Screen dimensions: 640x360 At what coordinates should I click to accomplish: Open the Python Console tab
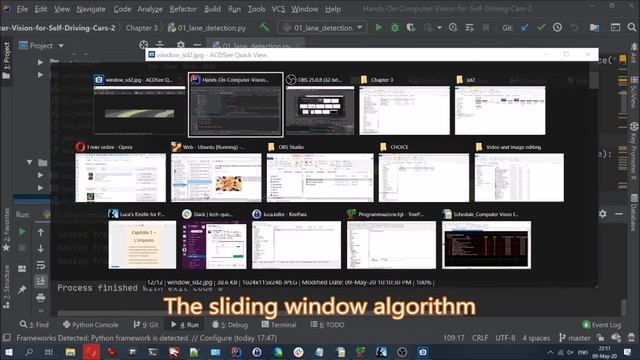91,325
